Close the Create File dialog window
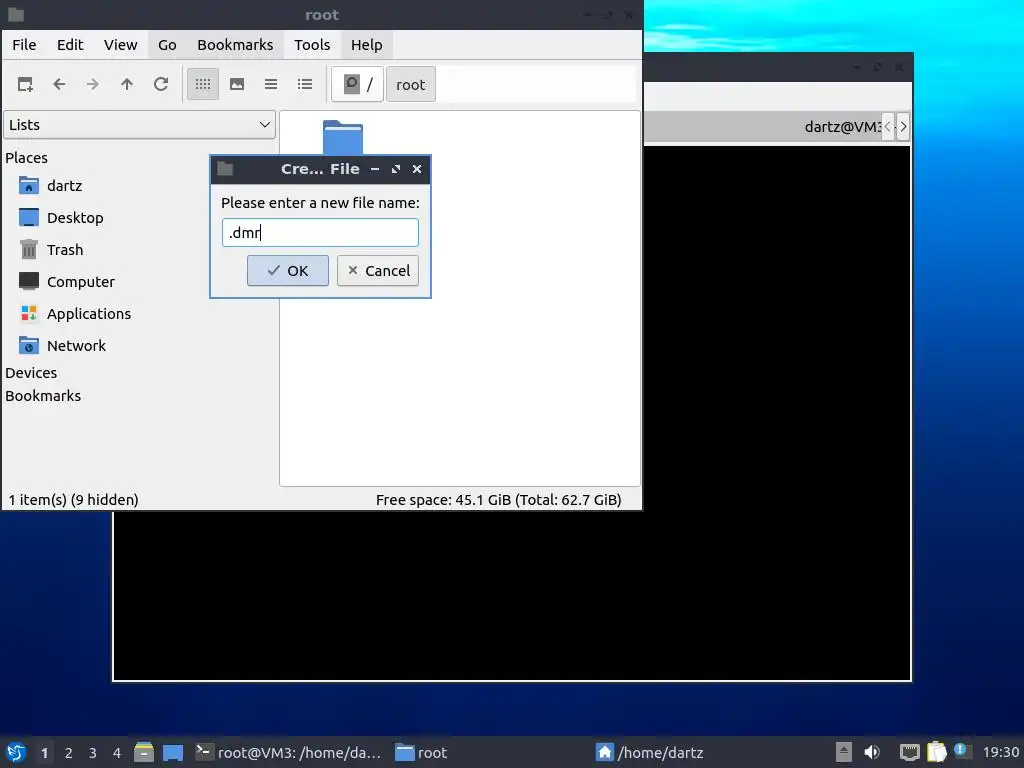1024x768 pixels. (417, 169)
